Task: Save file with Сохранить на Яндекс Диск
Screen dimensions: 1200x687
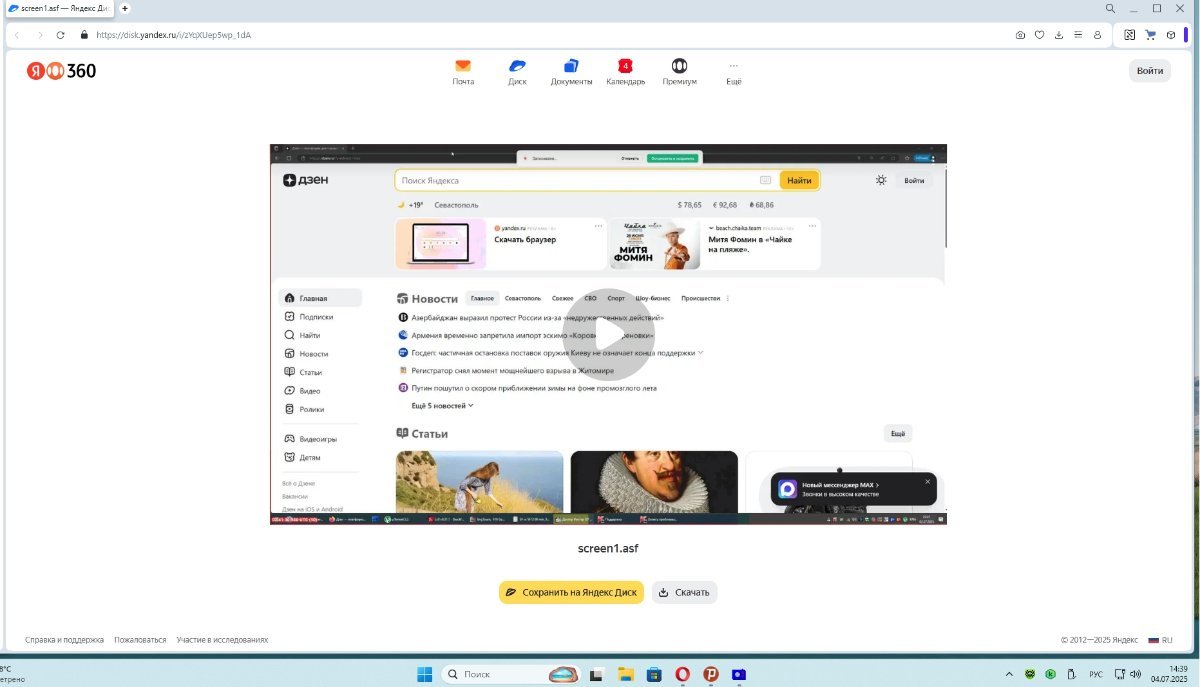Action: pyautogui.click(x=571, y=592)
